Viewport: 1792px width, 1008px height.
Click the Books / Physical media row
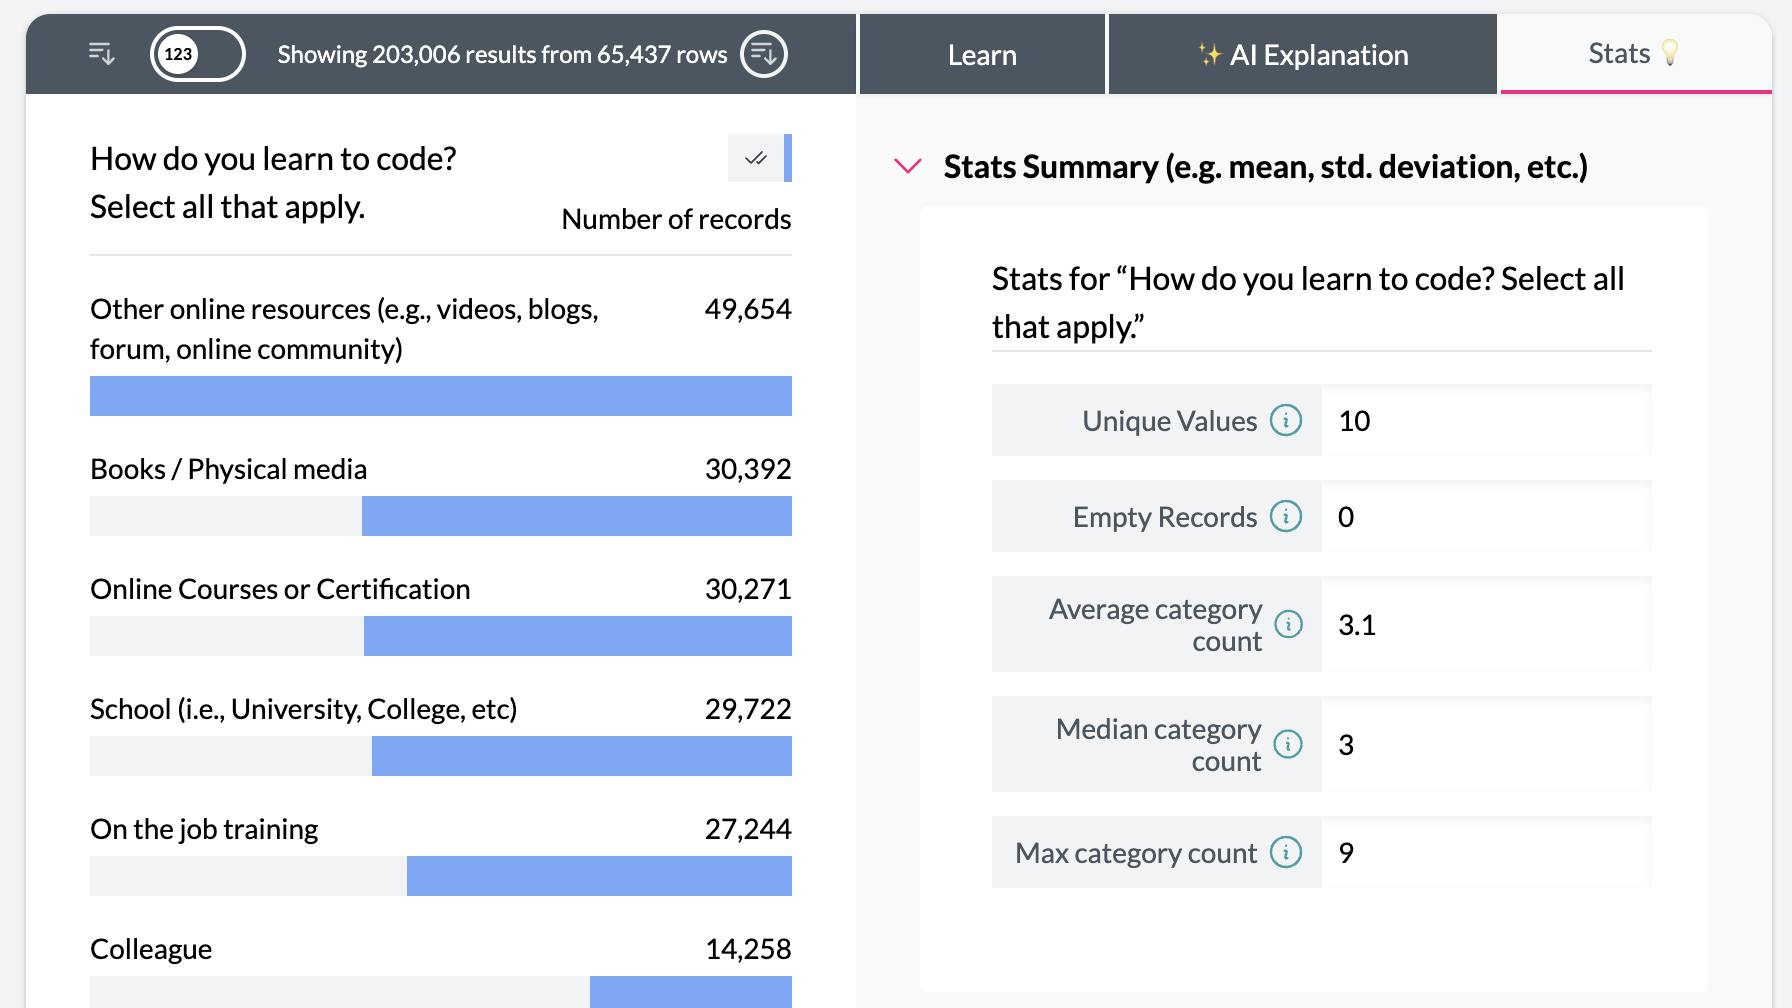pyautogui.click(x=229, y=469)
